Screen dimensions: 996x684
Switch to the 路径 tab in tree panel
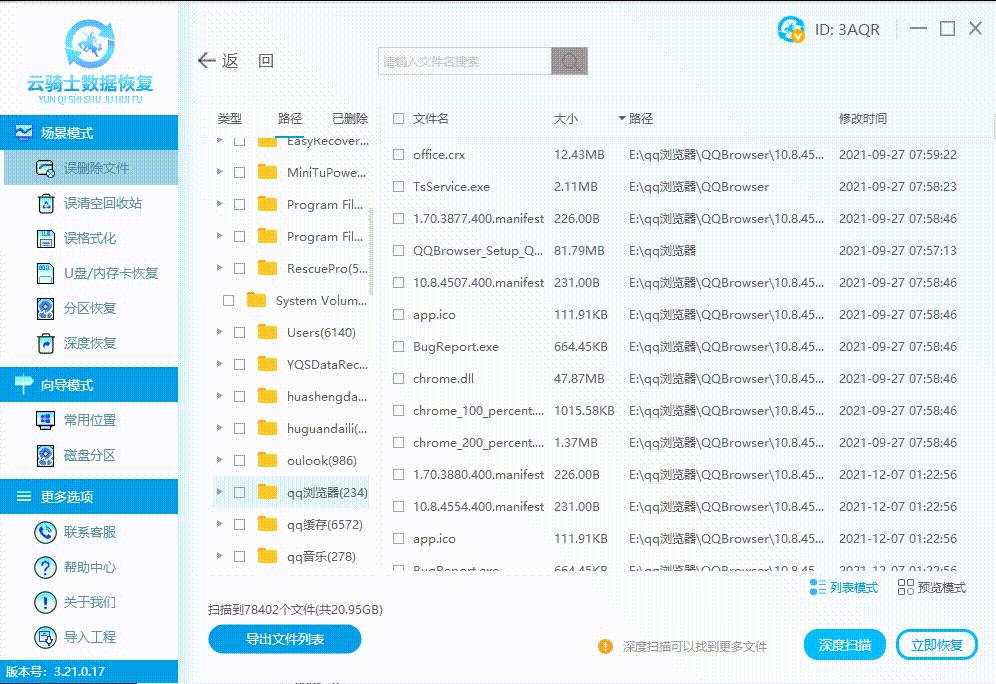click(290, 119)
